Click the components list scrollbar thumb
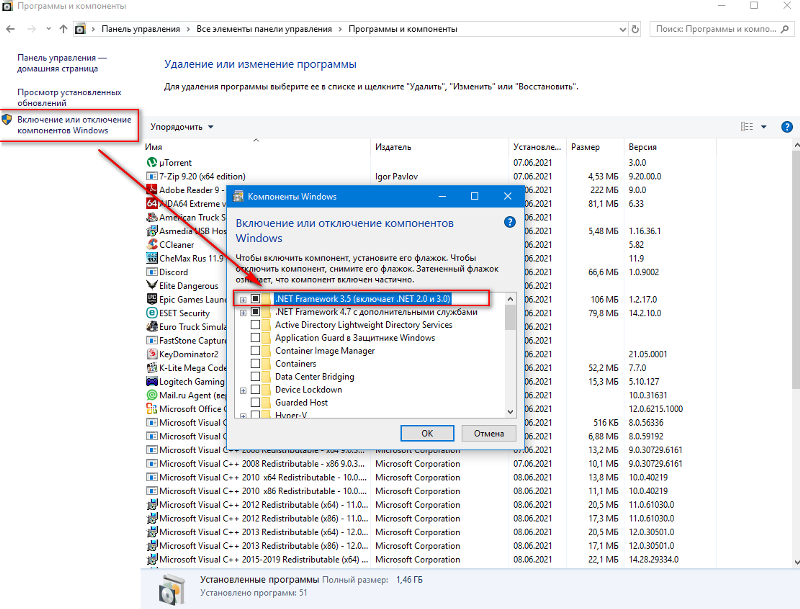The image size is (800, 609). (510, 317)
